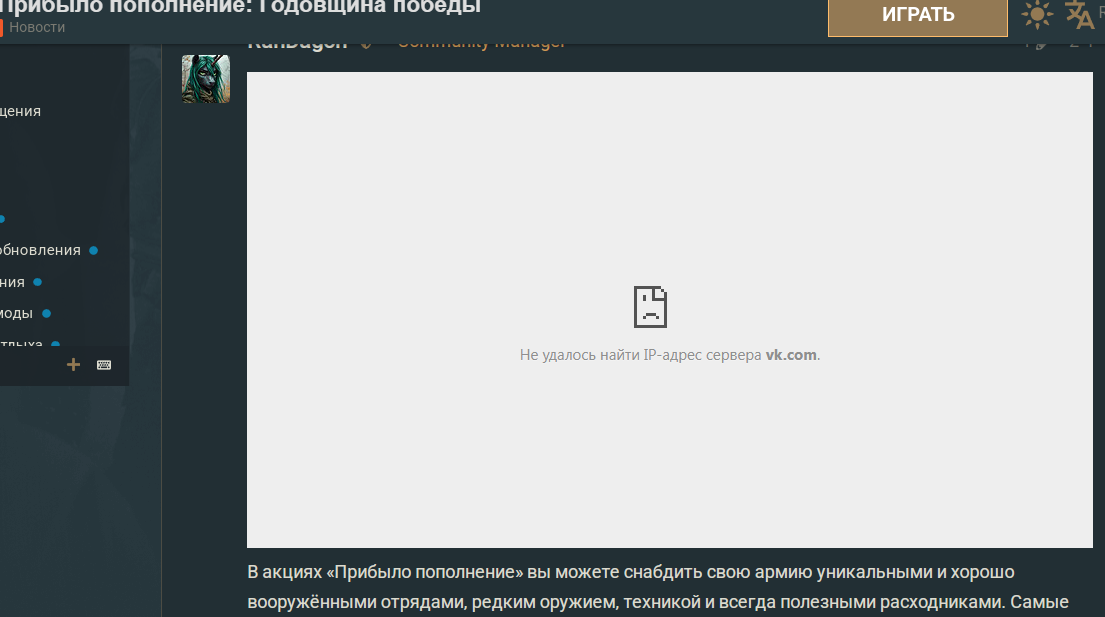Click blue dot on row between обновления and моды
Viewport: 1105px width, 617px height.
(38, 282)
